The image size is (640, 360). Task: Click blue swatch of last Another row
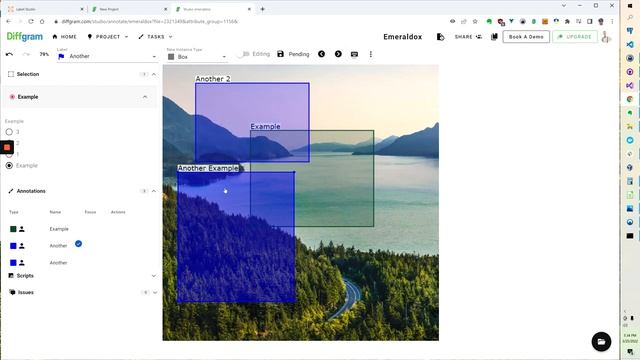(x=13, y=262)
